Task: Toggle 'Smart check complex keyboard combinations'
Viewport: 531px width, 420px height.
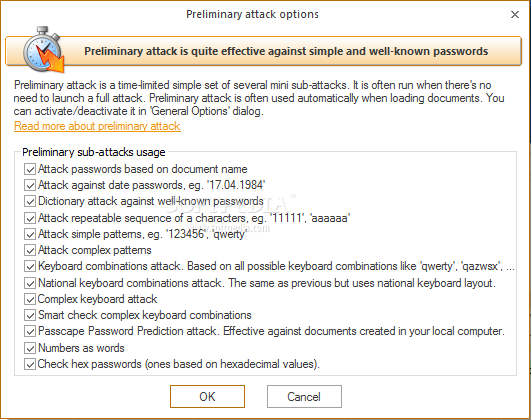Action: (x=30, y=316)
